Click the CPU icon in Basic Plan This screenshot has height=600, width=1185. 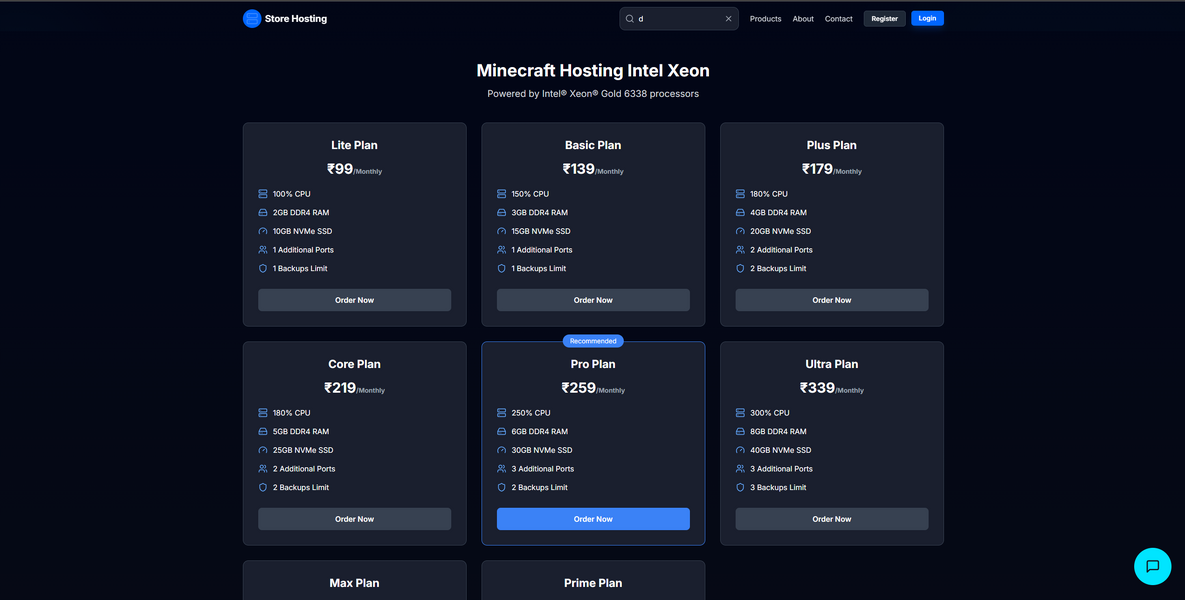[502, 194]
